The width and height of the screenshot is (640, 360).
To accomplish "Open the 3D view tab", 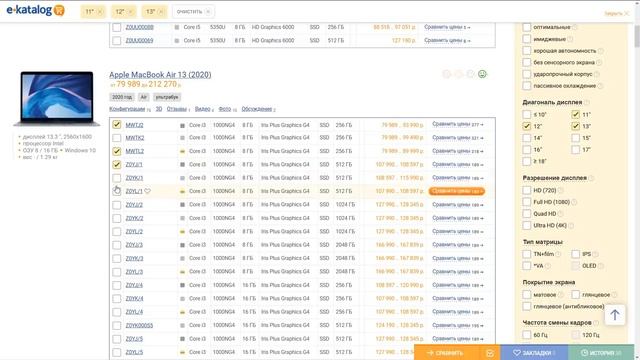I will coord(159,109).
